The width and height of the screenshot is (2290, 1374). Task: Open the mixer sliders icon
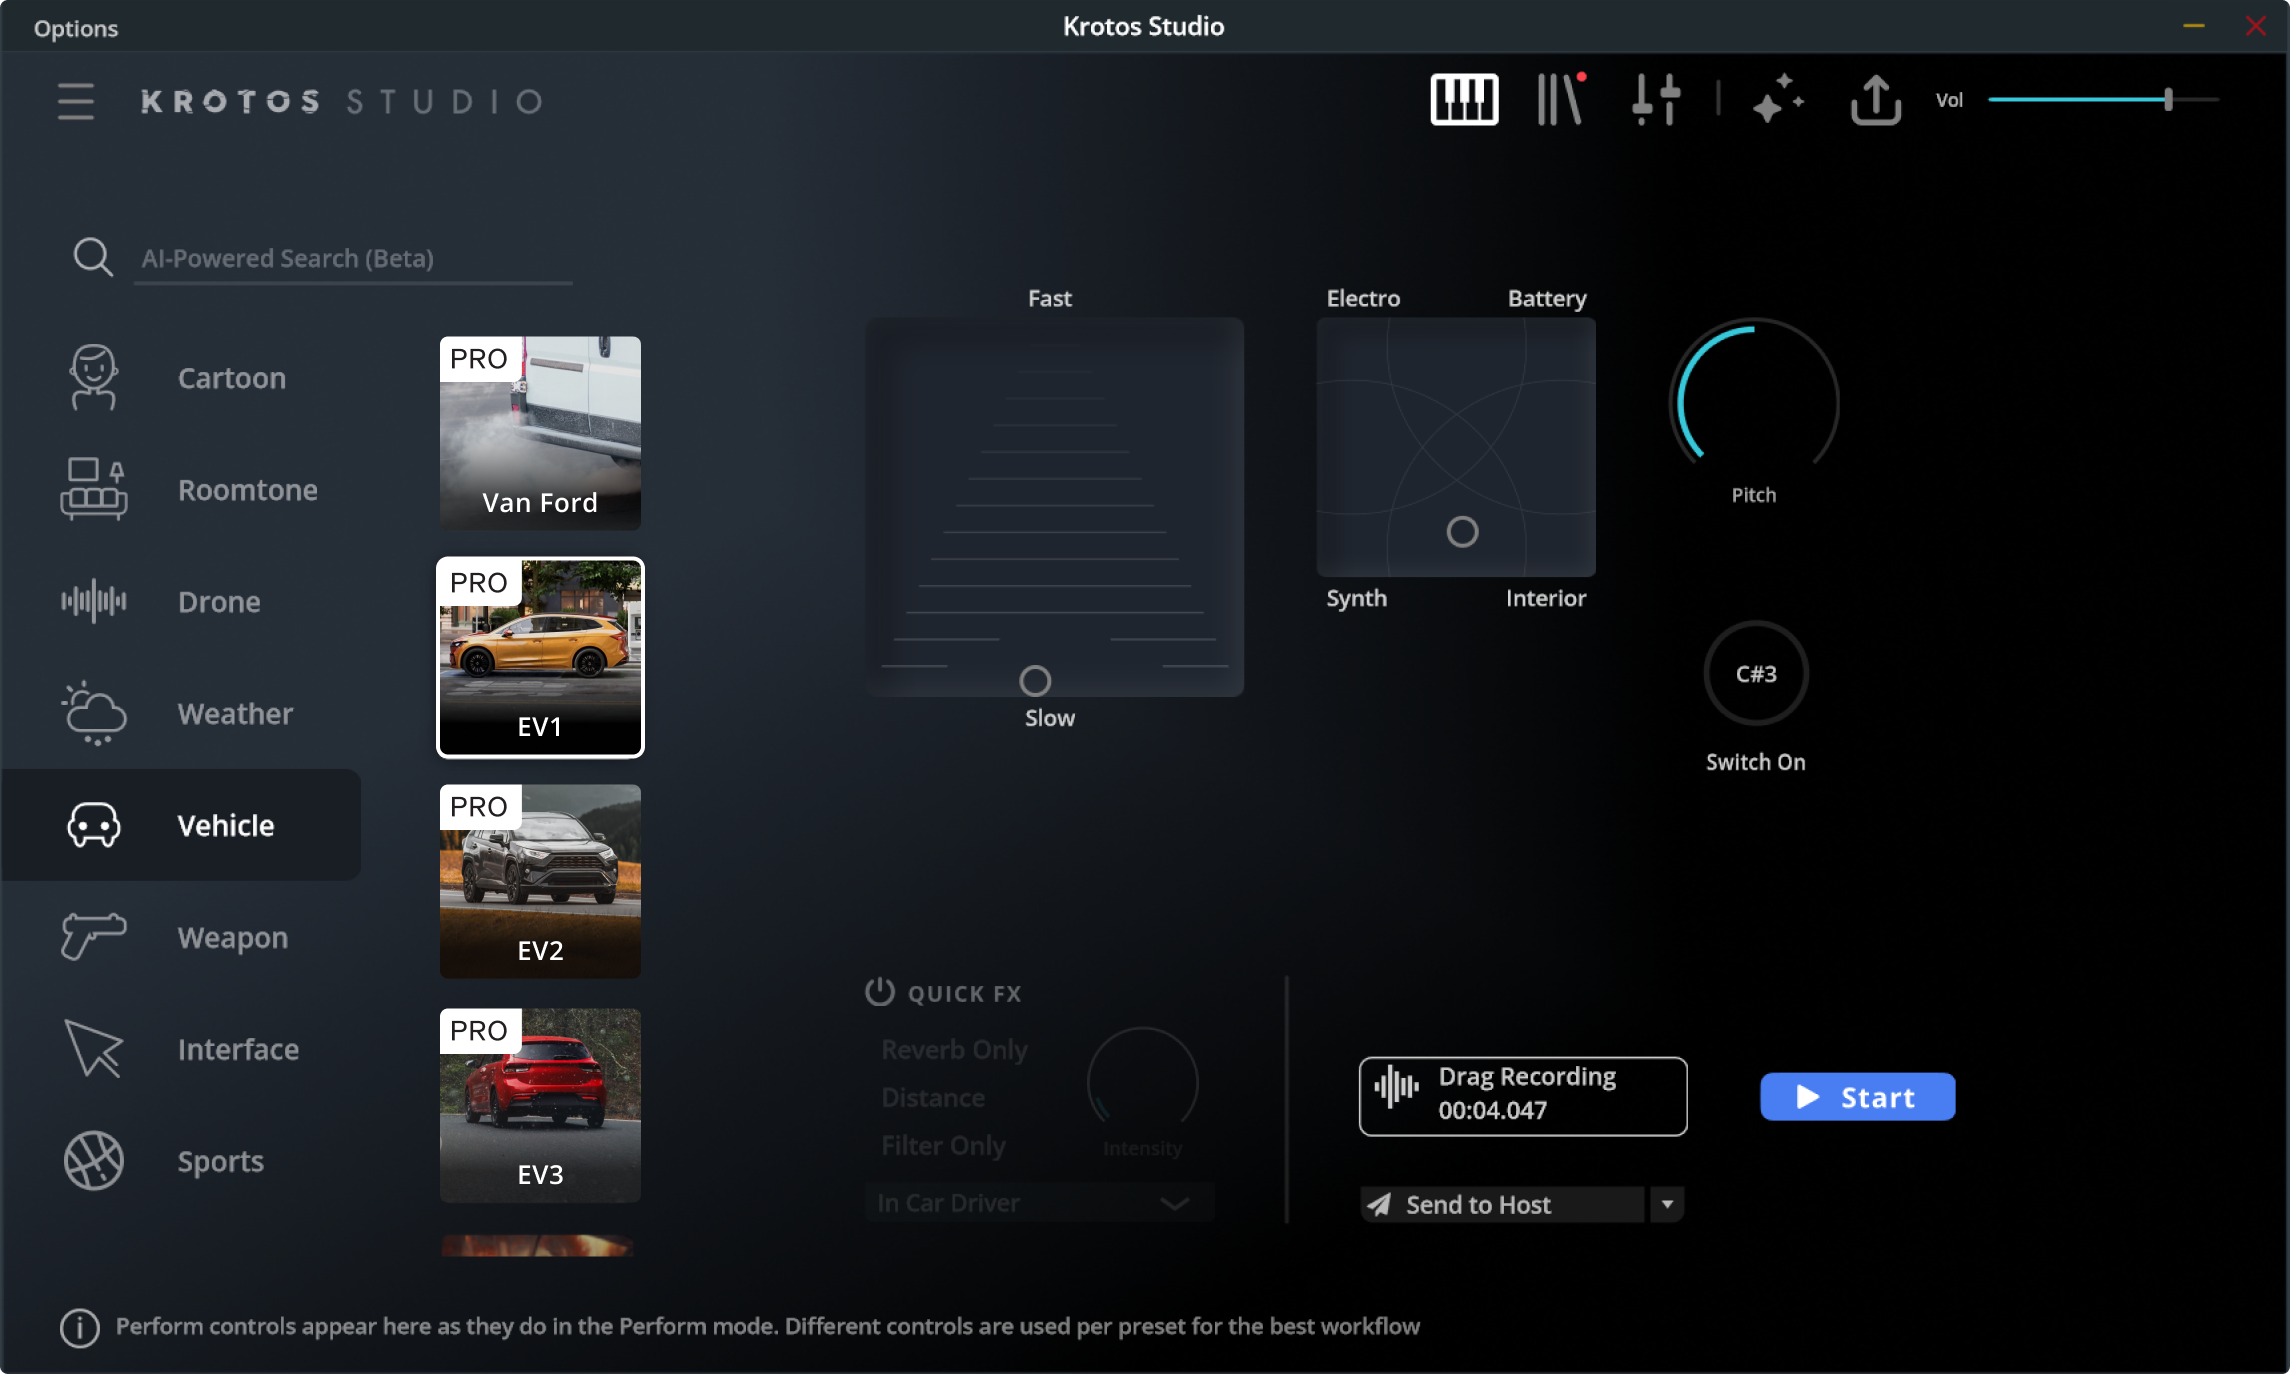[x=1656, y=99]
